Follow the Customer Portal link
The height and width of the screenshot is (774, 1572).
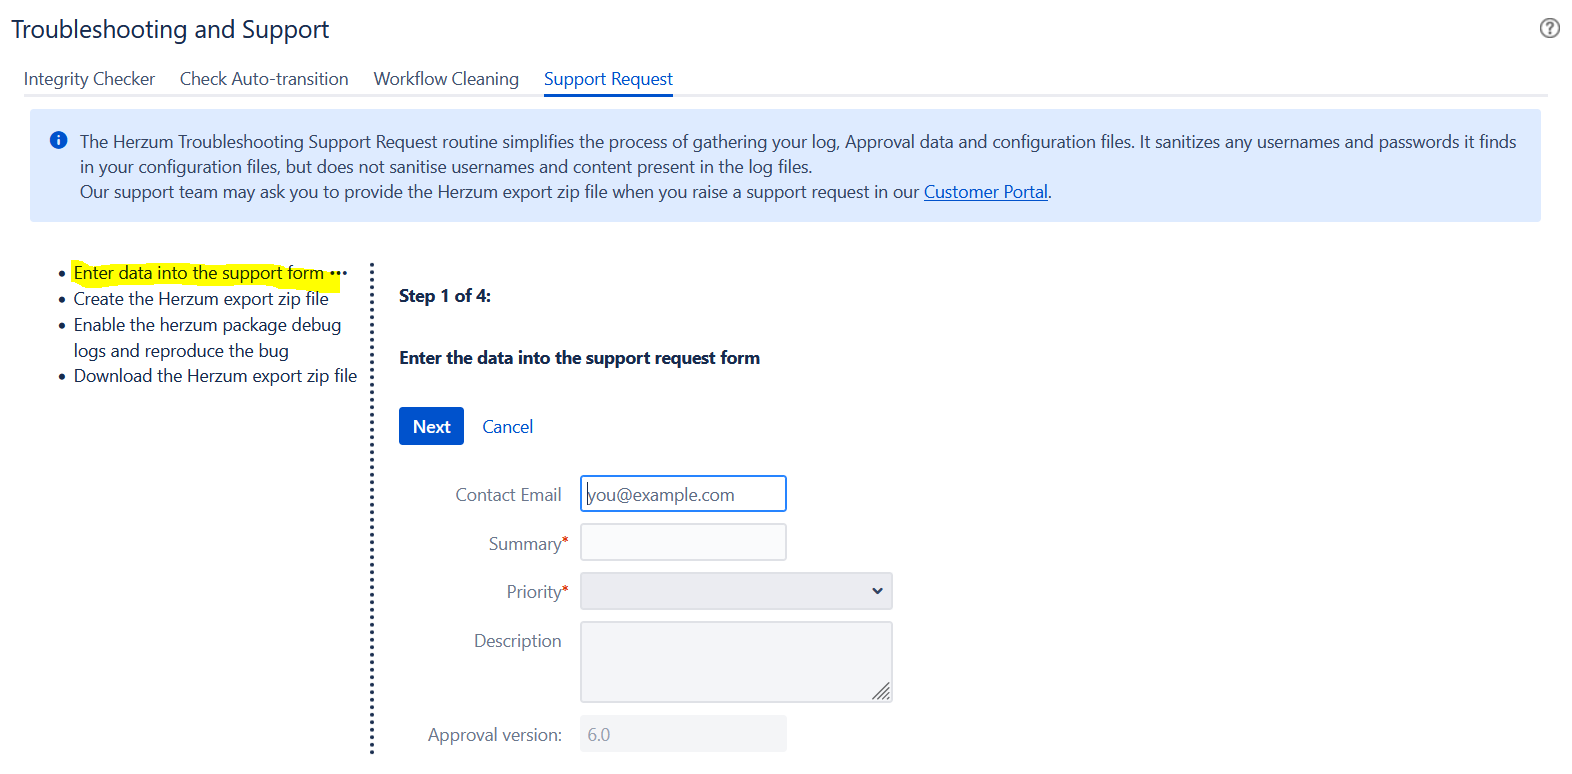coord(985,192)
